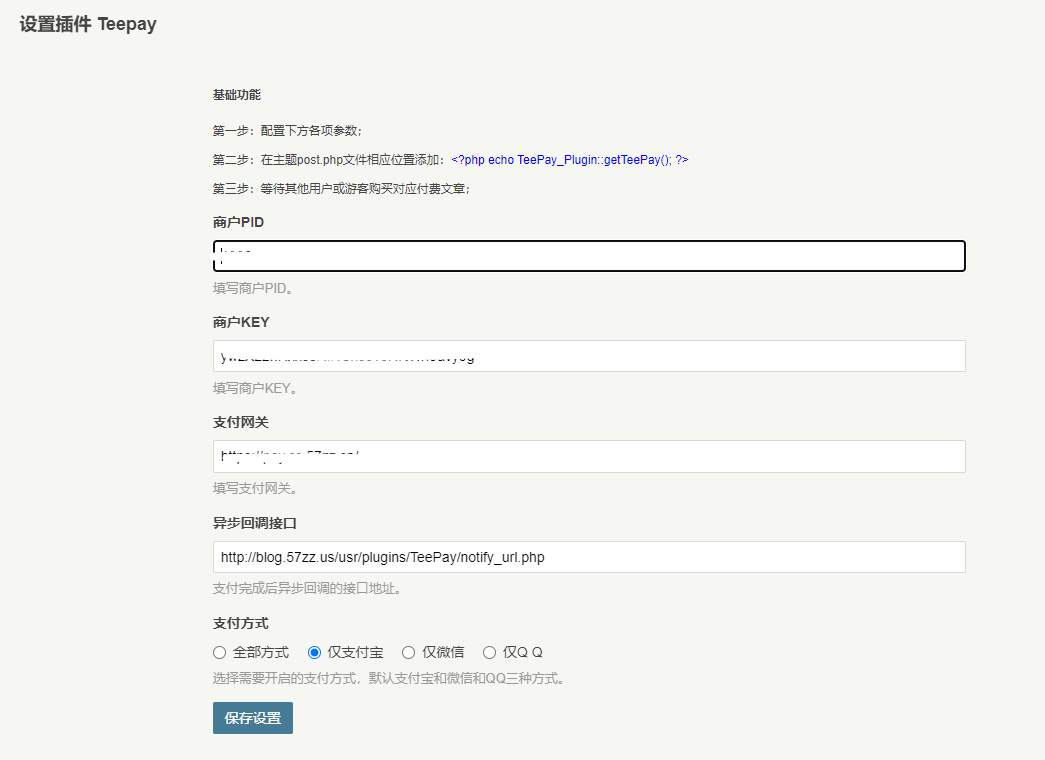The image size is (1045, 760).
Task: Click the 商户KEY input field
Action: click(x=589, y=356)
